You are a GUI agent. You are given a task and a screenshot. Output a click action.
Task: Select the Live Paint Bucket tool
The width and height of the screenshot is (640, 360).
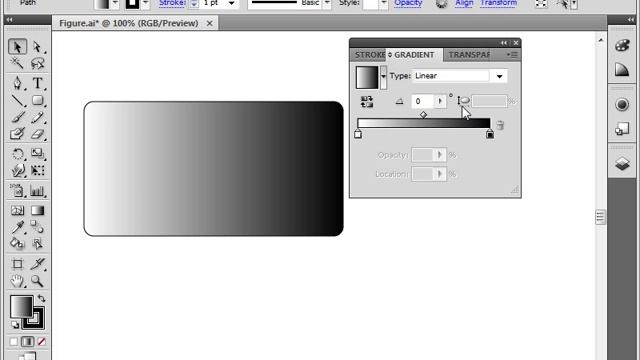tap(17, 244)
